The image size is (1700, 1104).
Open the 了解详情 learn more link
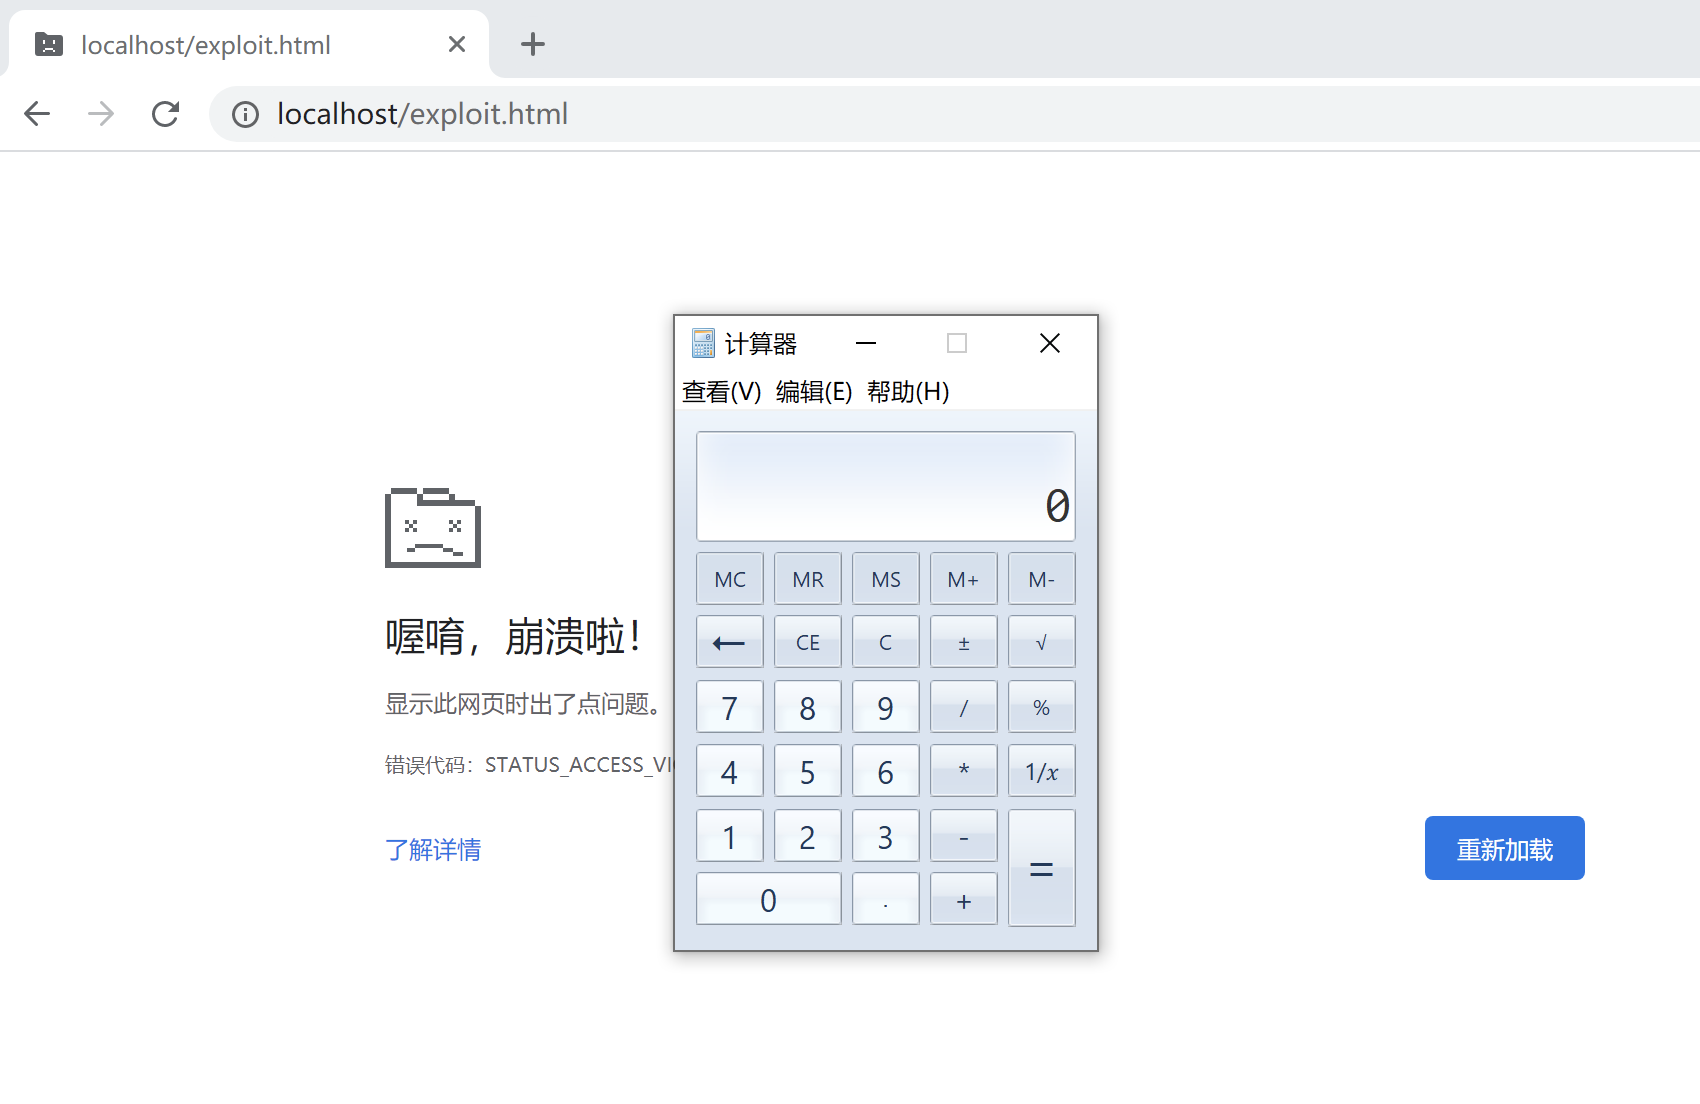tap(433, 850)
